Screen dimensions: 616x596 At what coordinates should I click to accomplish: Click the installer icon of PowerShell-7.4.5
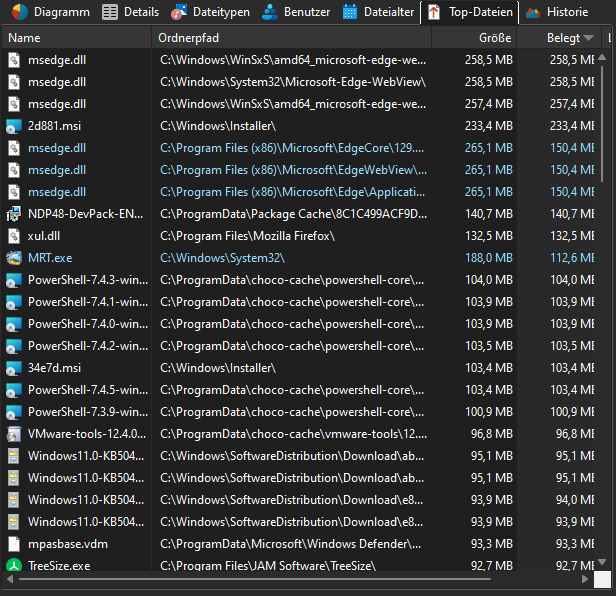pos(14,390)
